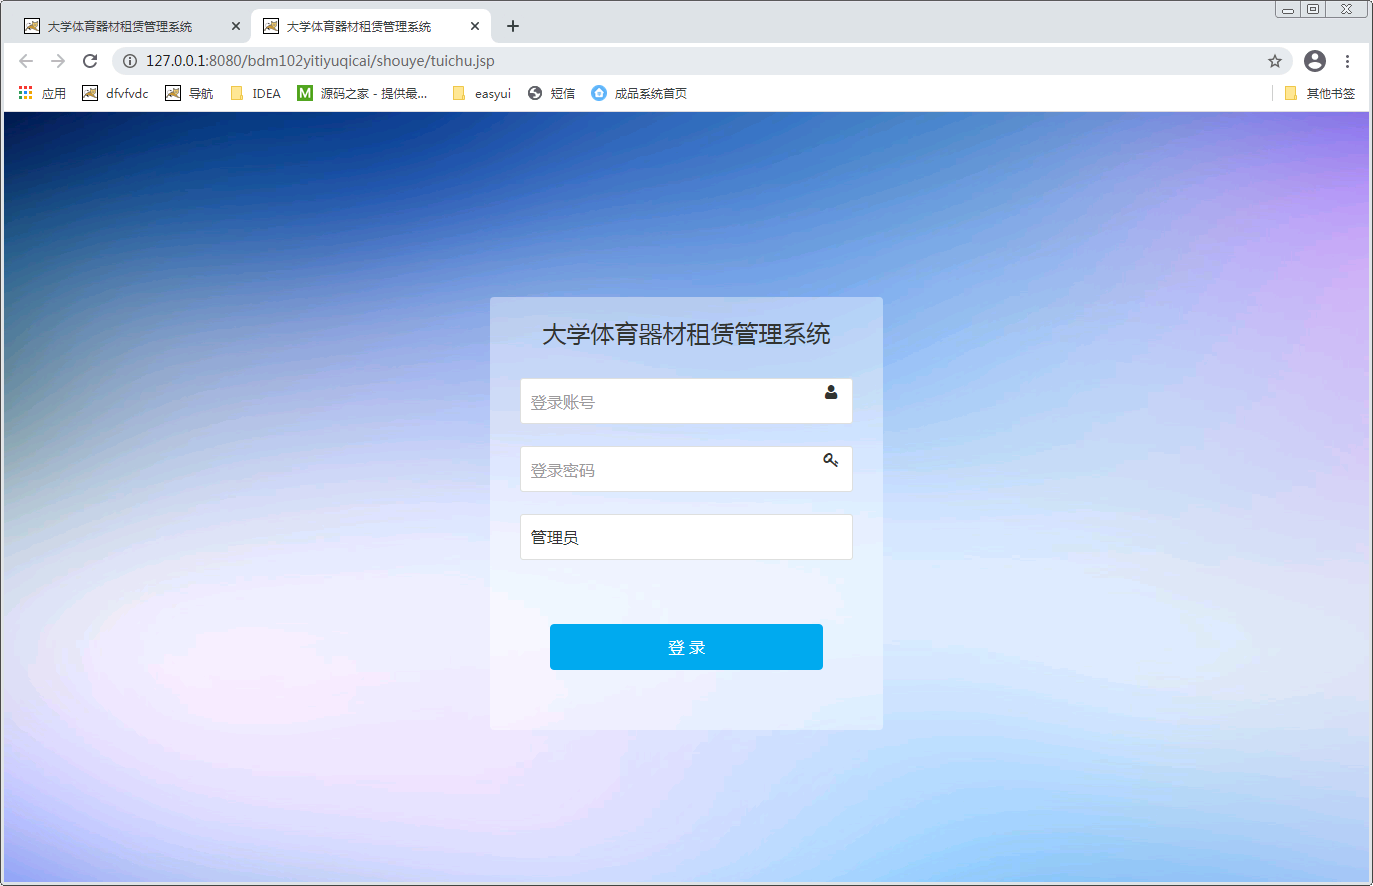Screen dimensions: 1373x886
Task: Expand the 其他书签 folder
Action: point(1320,93)
